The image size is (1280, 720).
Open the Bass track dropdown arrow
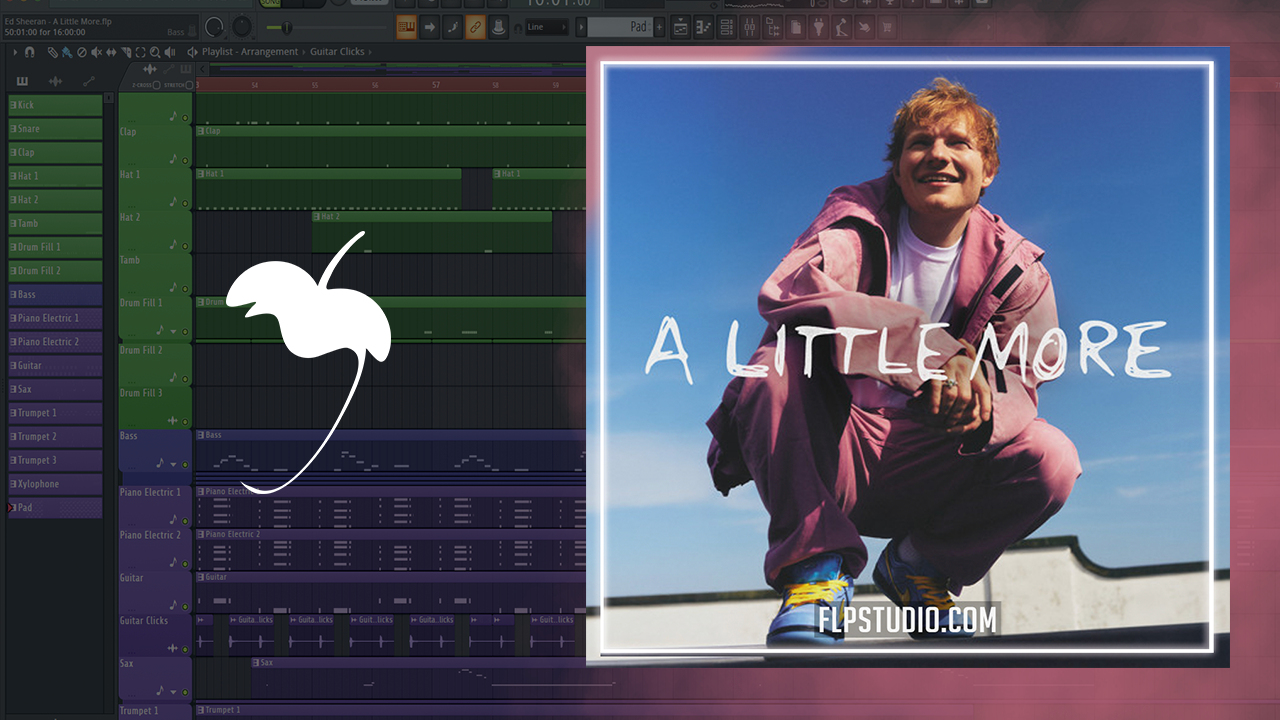click(173, 464)
